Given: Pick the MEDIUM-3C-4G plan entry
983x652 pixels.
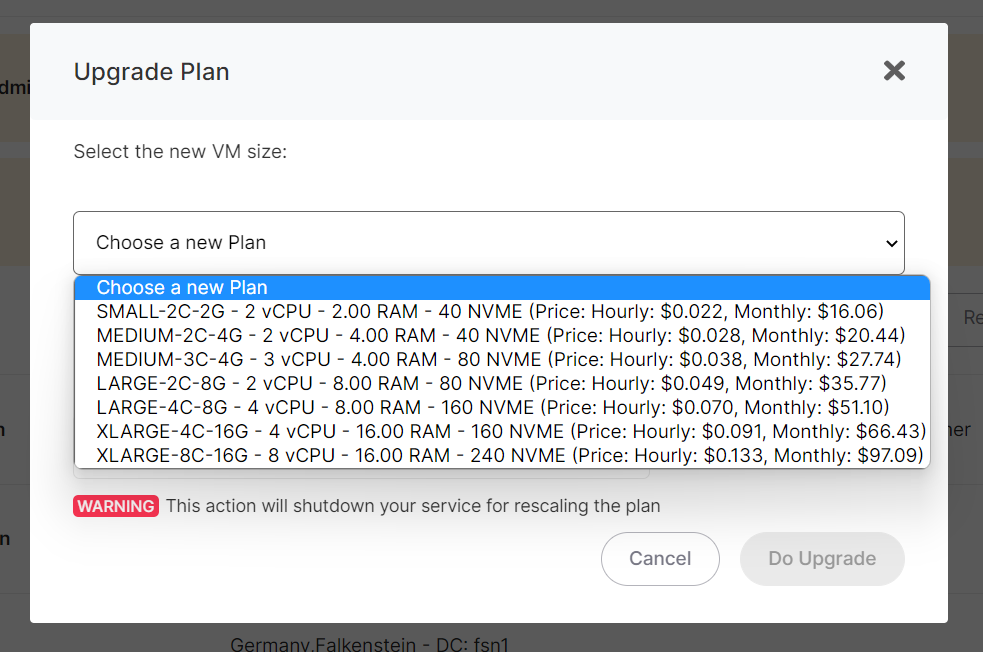Looking at the screenshot, I should pyautogui.click(x=400, y=360).
